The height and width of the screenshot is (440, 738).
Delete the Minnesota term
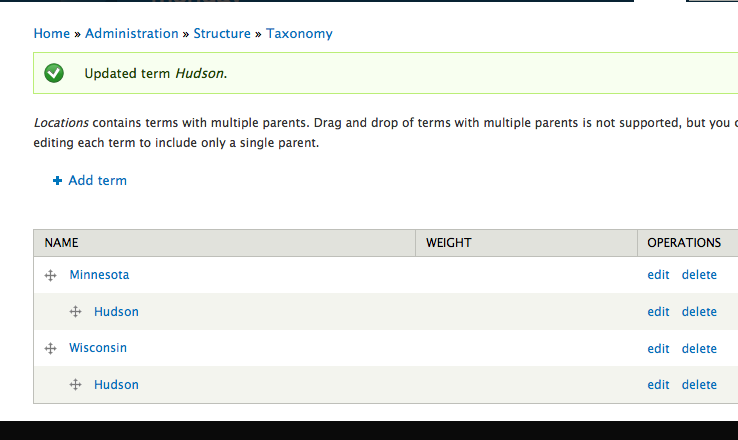[699, 274]
